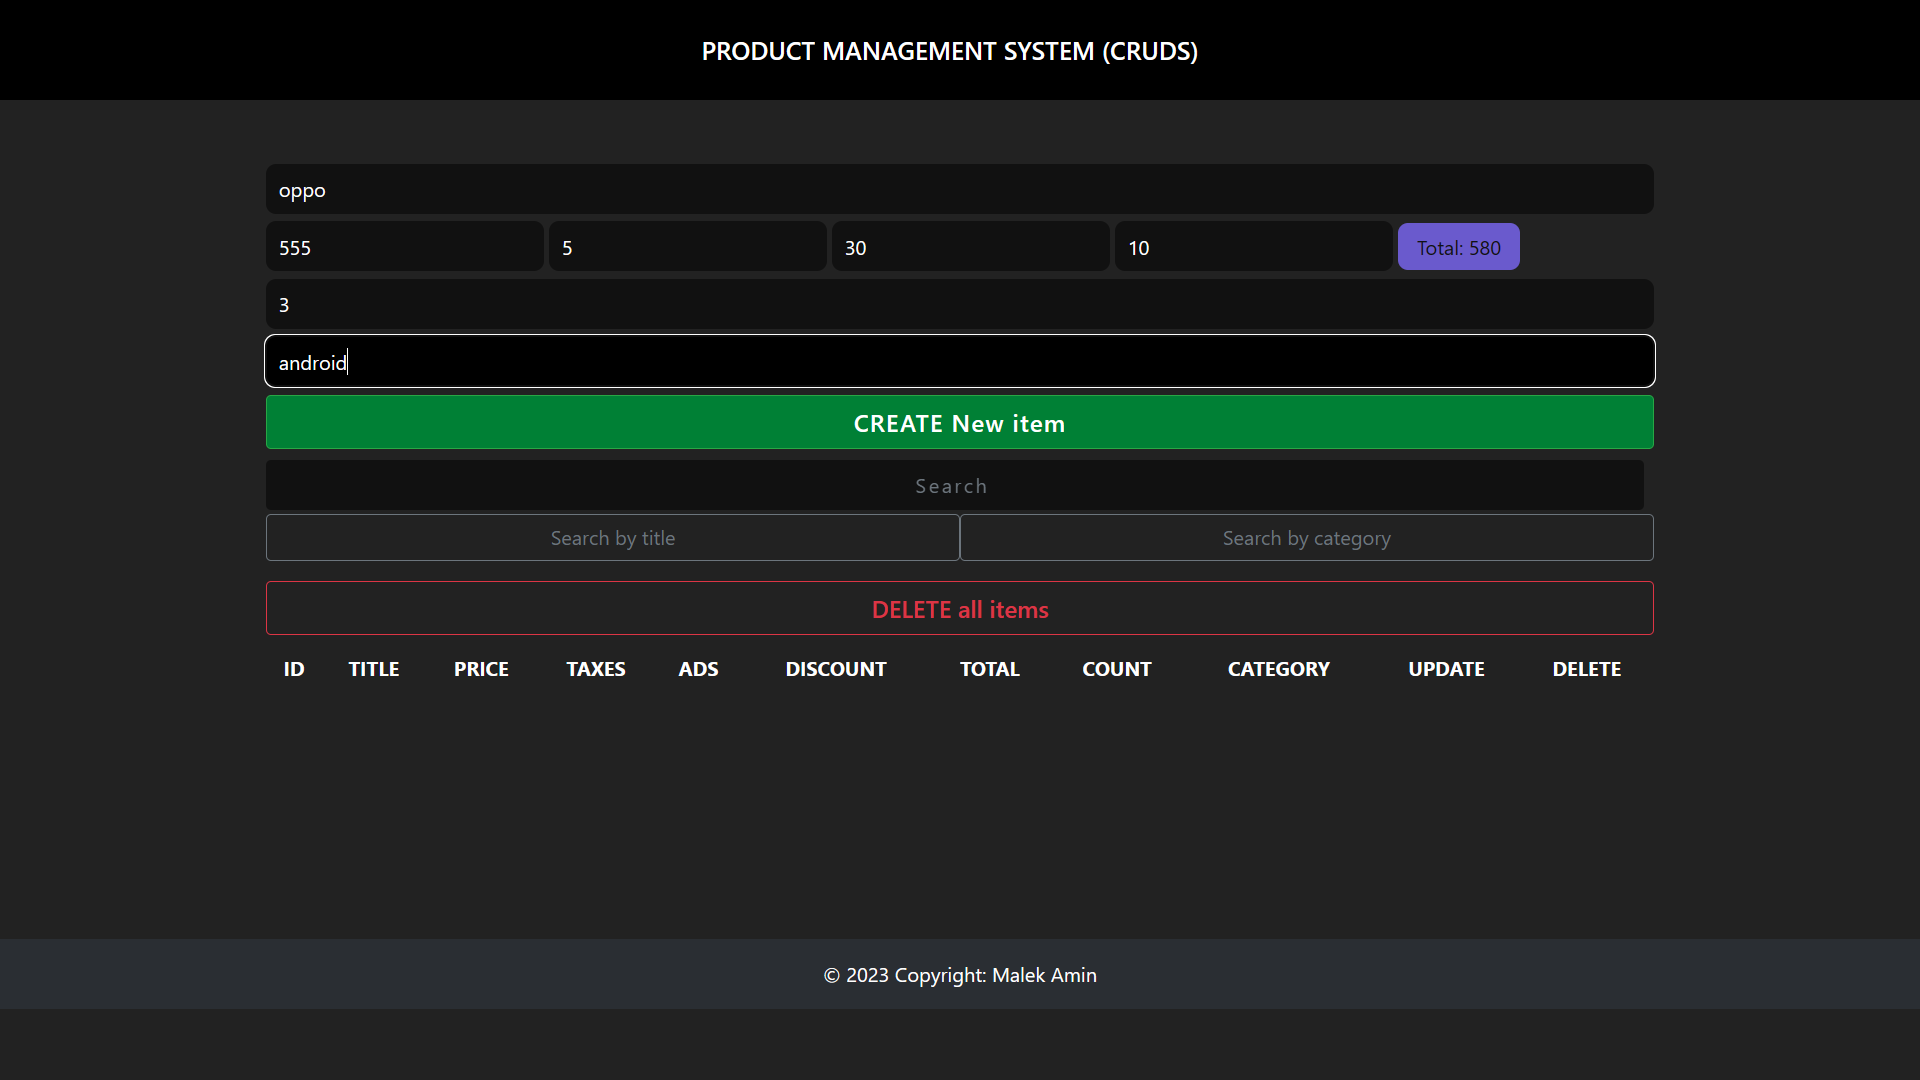
Task: Click the ADS column header
Action: [698, 669]
